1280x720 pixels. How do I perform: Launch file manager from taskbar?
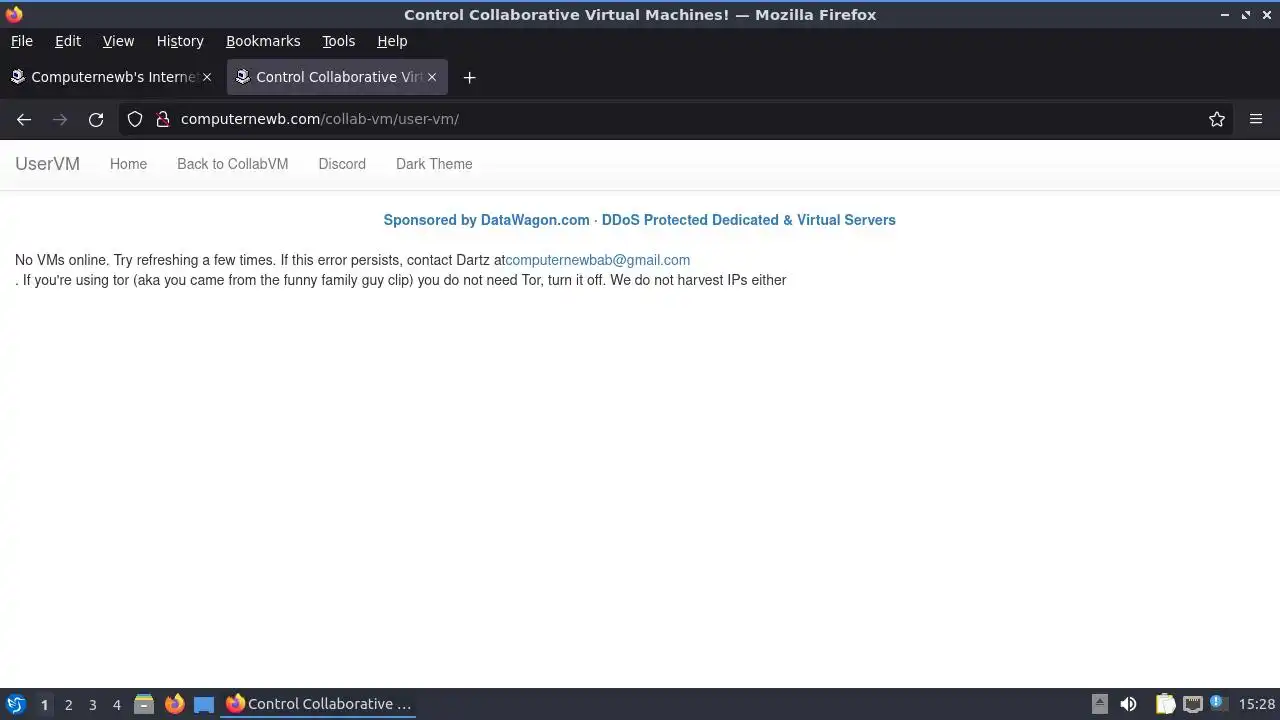pos(144,704)
